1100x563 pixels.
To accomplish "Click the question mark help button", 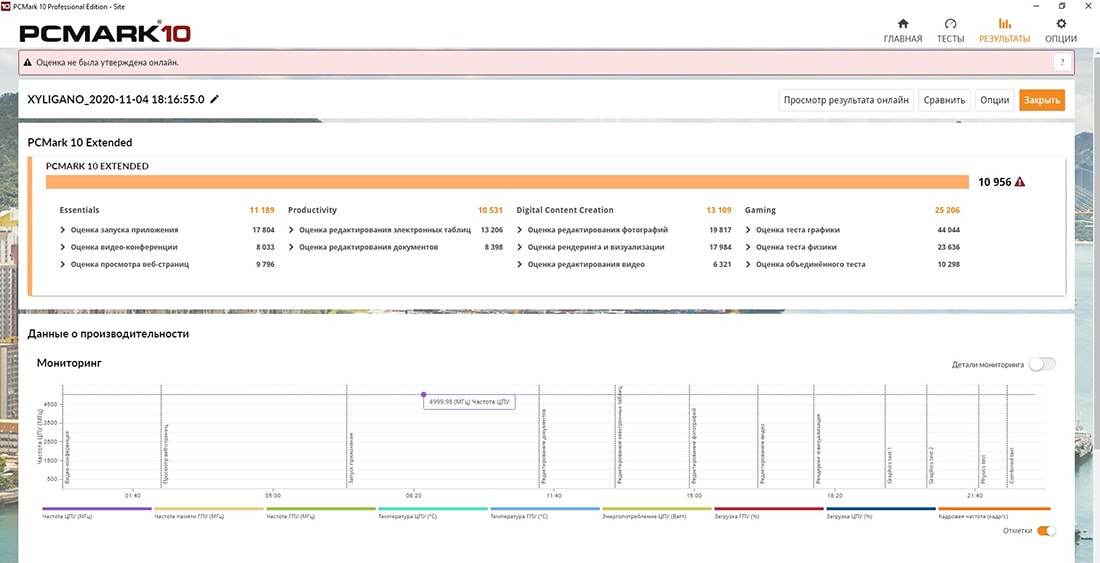I will [x=1064, y=62].
